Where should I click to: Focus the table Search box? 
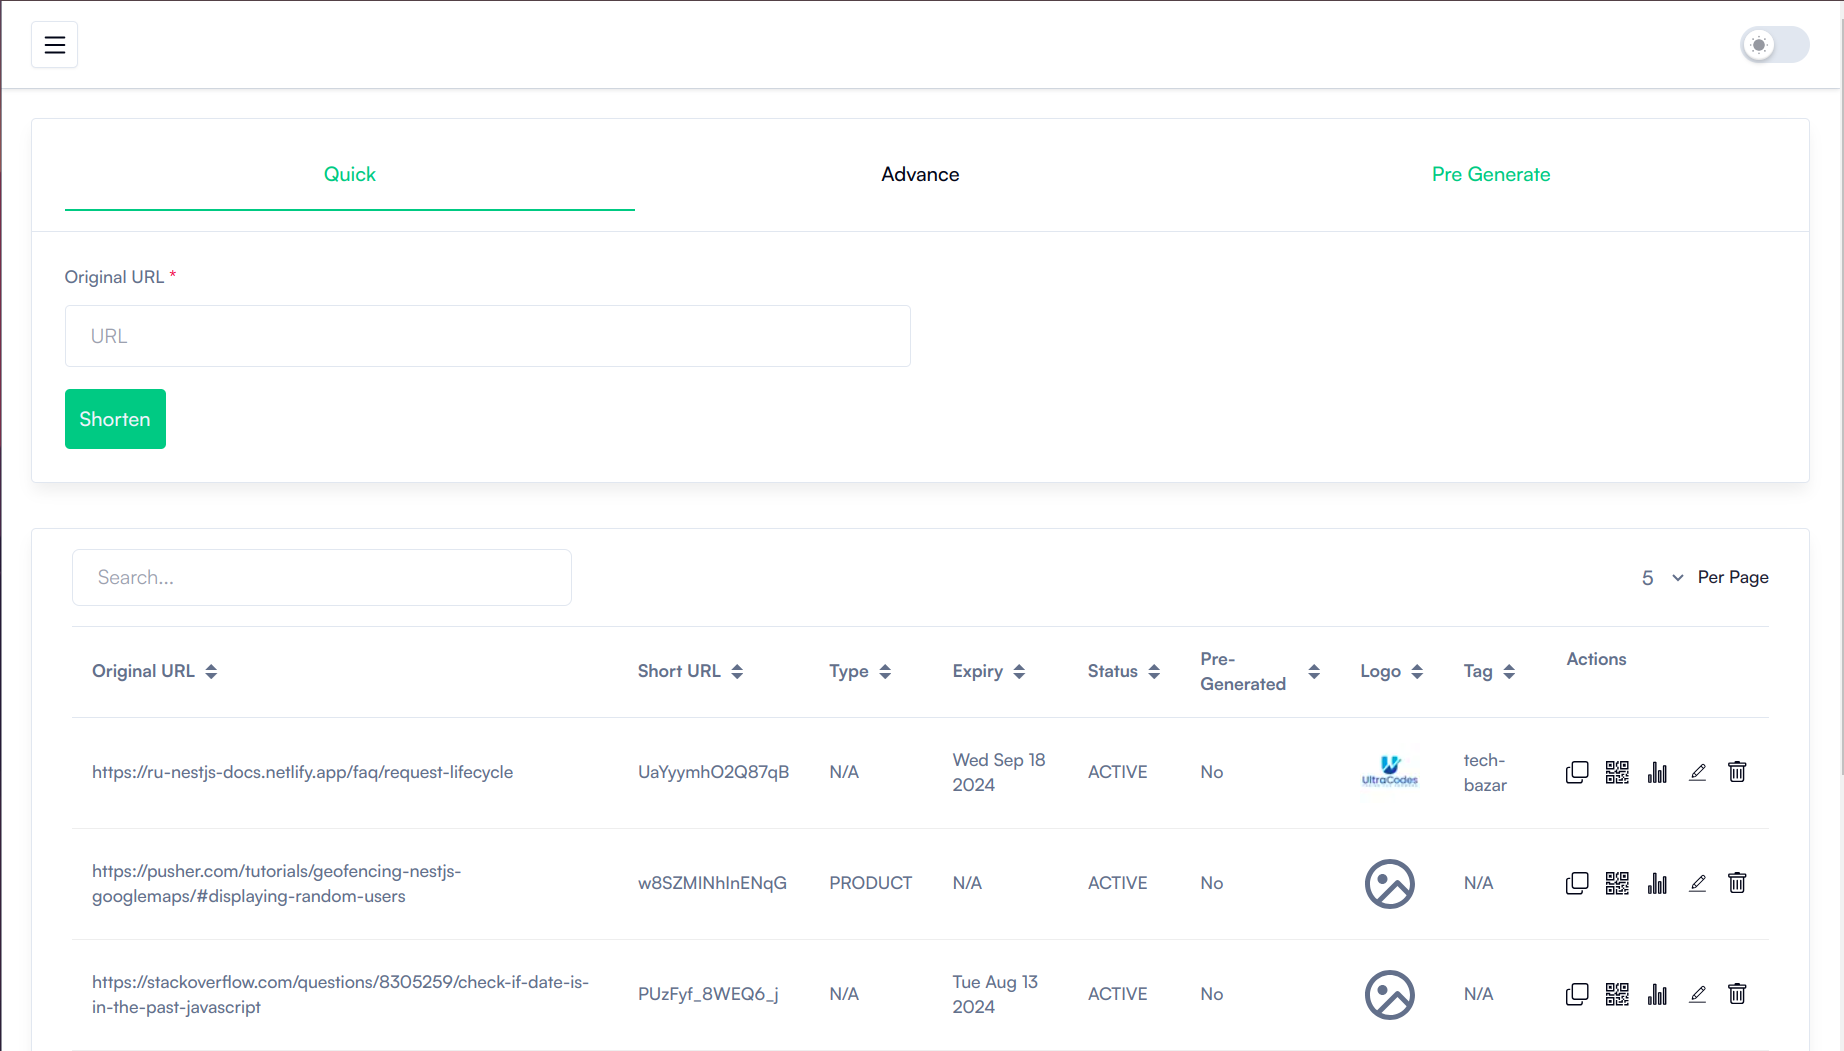coord(321,577)
